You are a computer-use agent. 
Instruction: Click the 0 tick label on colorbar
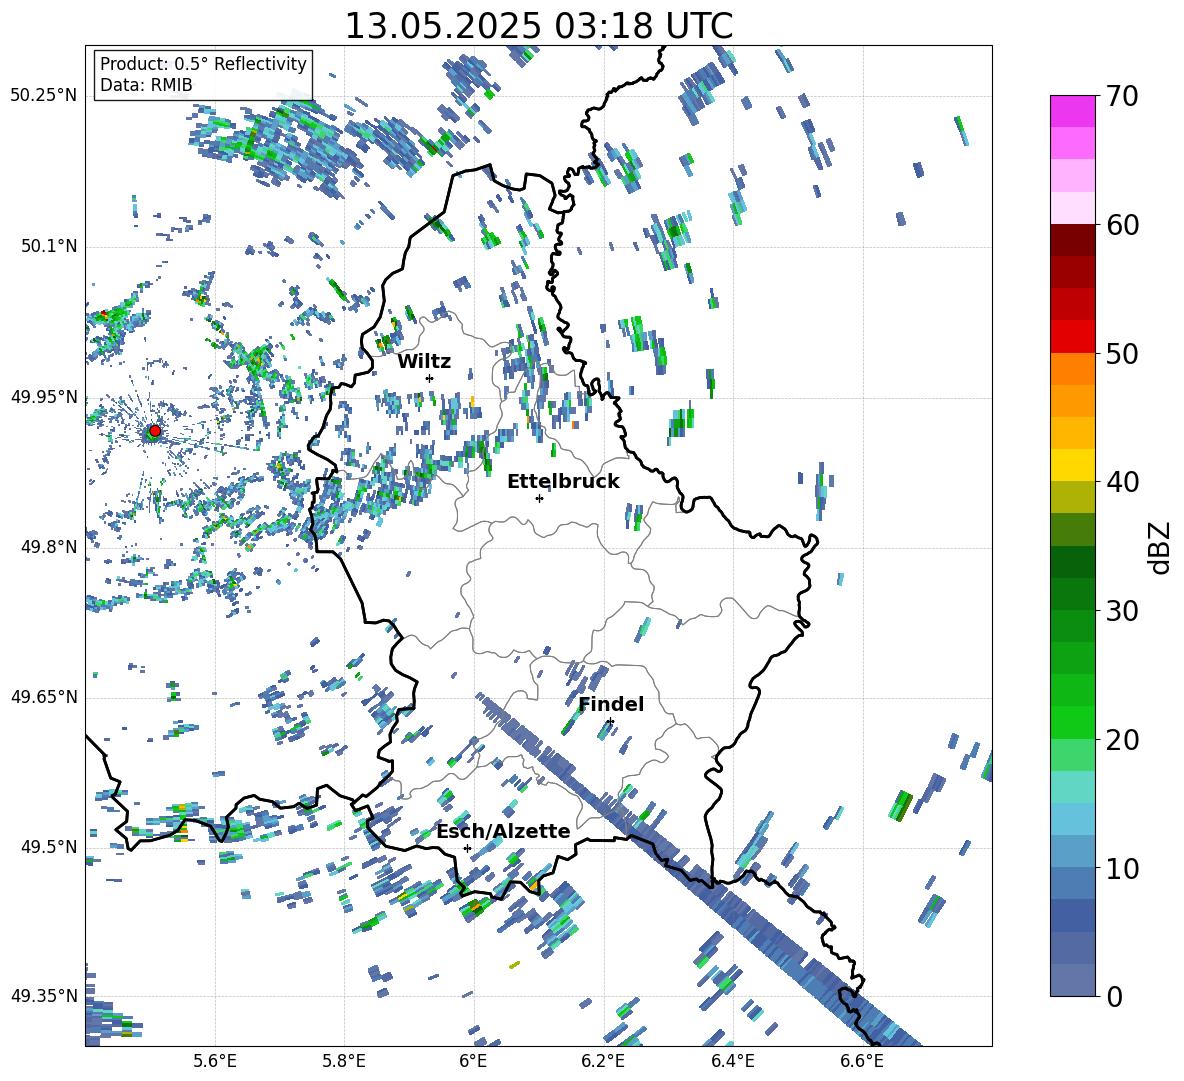(1114, 997)
